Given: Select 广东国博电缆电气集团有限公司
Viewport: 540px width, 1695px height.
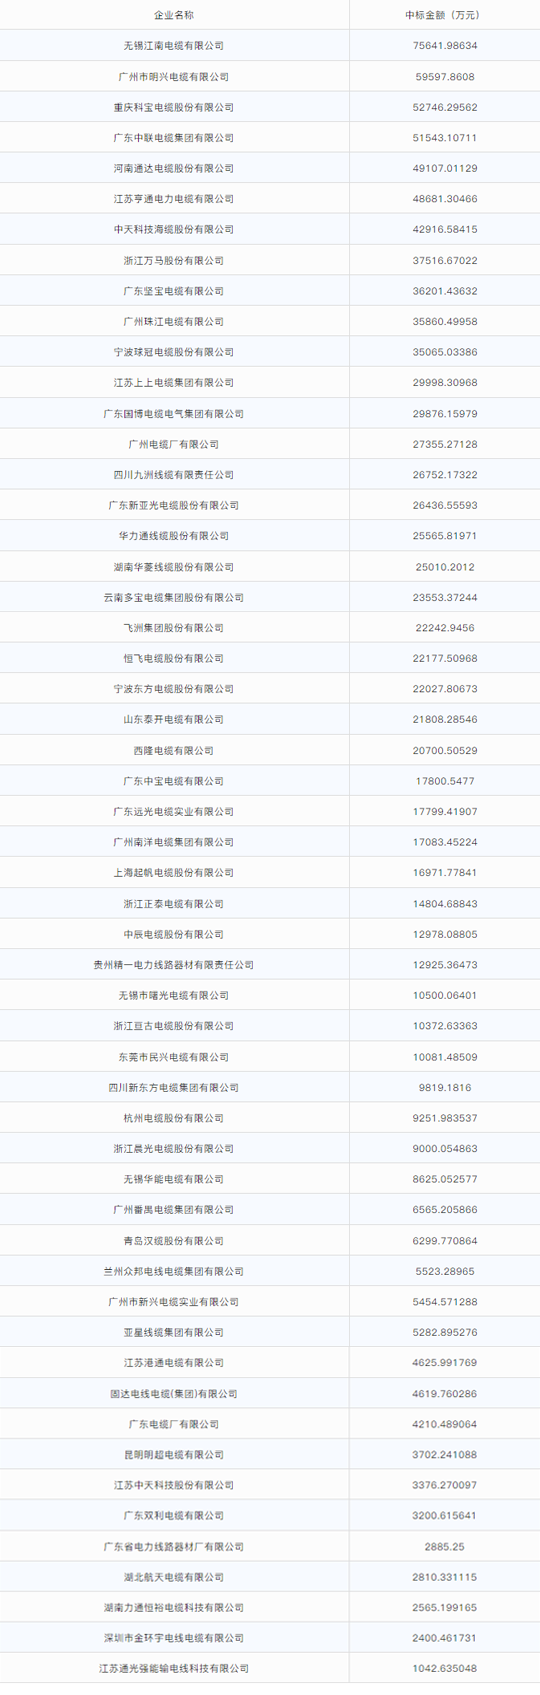Looking at the screenshot, I should [174, 413].
